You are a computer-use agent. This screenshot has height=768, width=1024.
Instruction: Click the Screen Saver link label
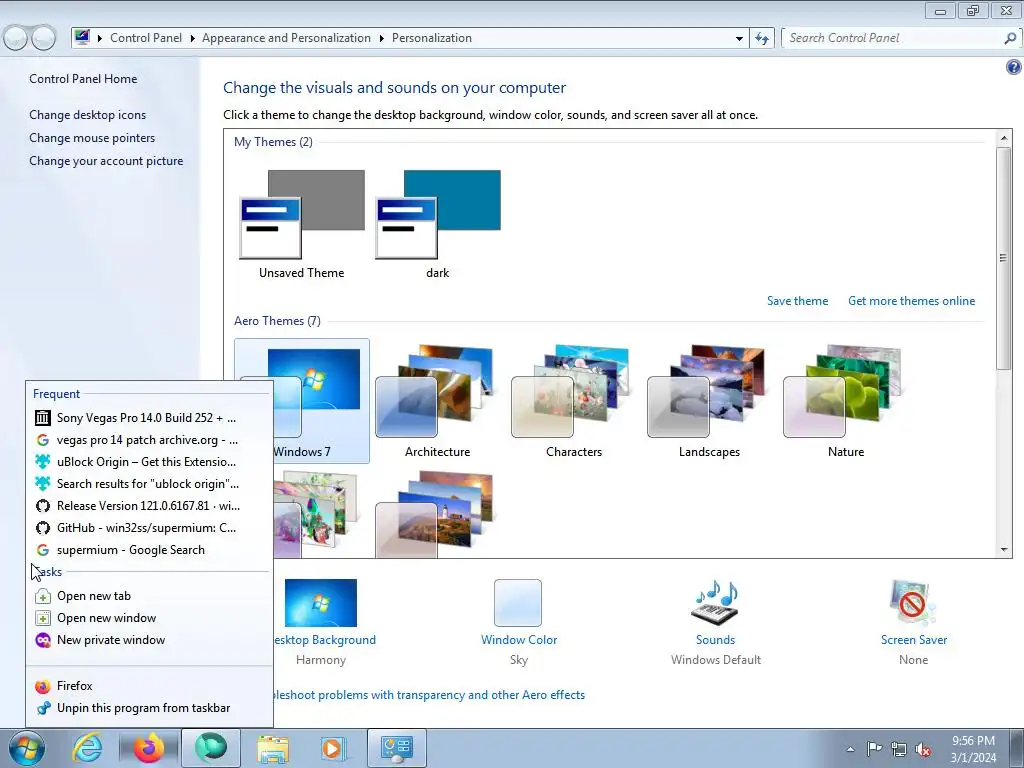(x=914, y=640)
